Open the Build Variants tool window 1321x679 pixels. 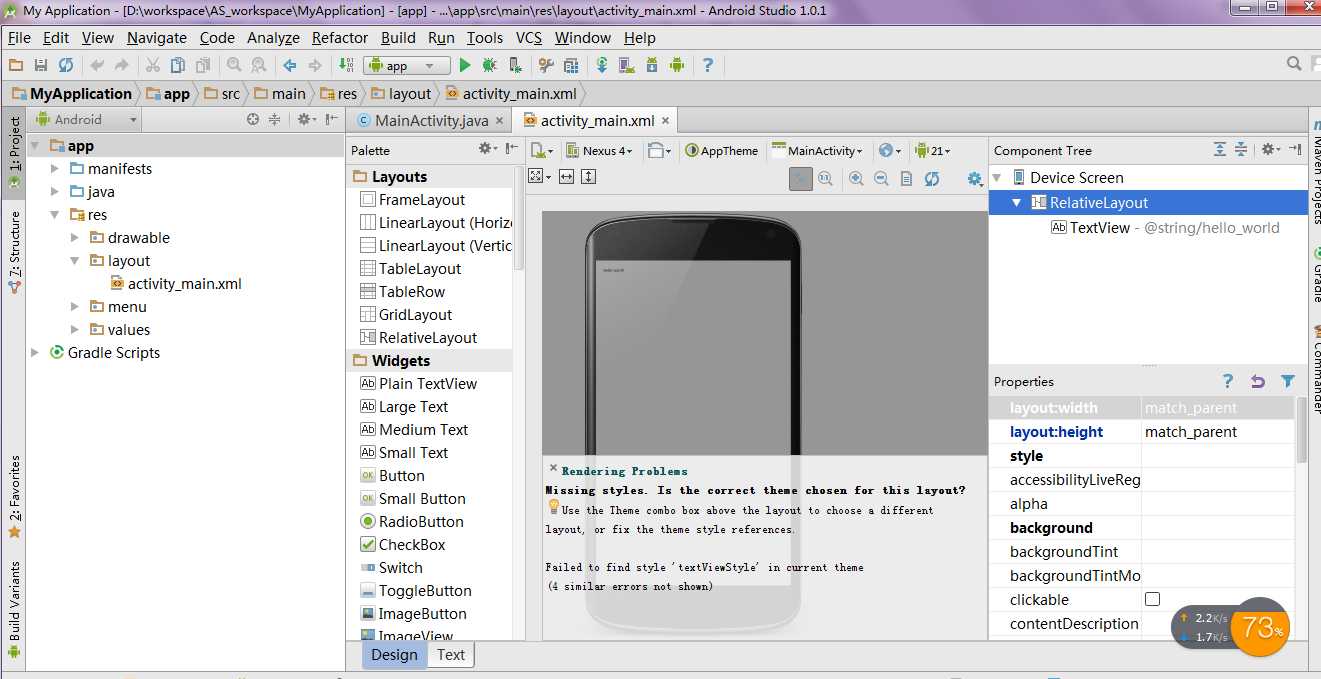pos(14,609)
